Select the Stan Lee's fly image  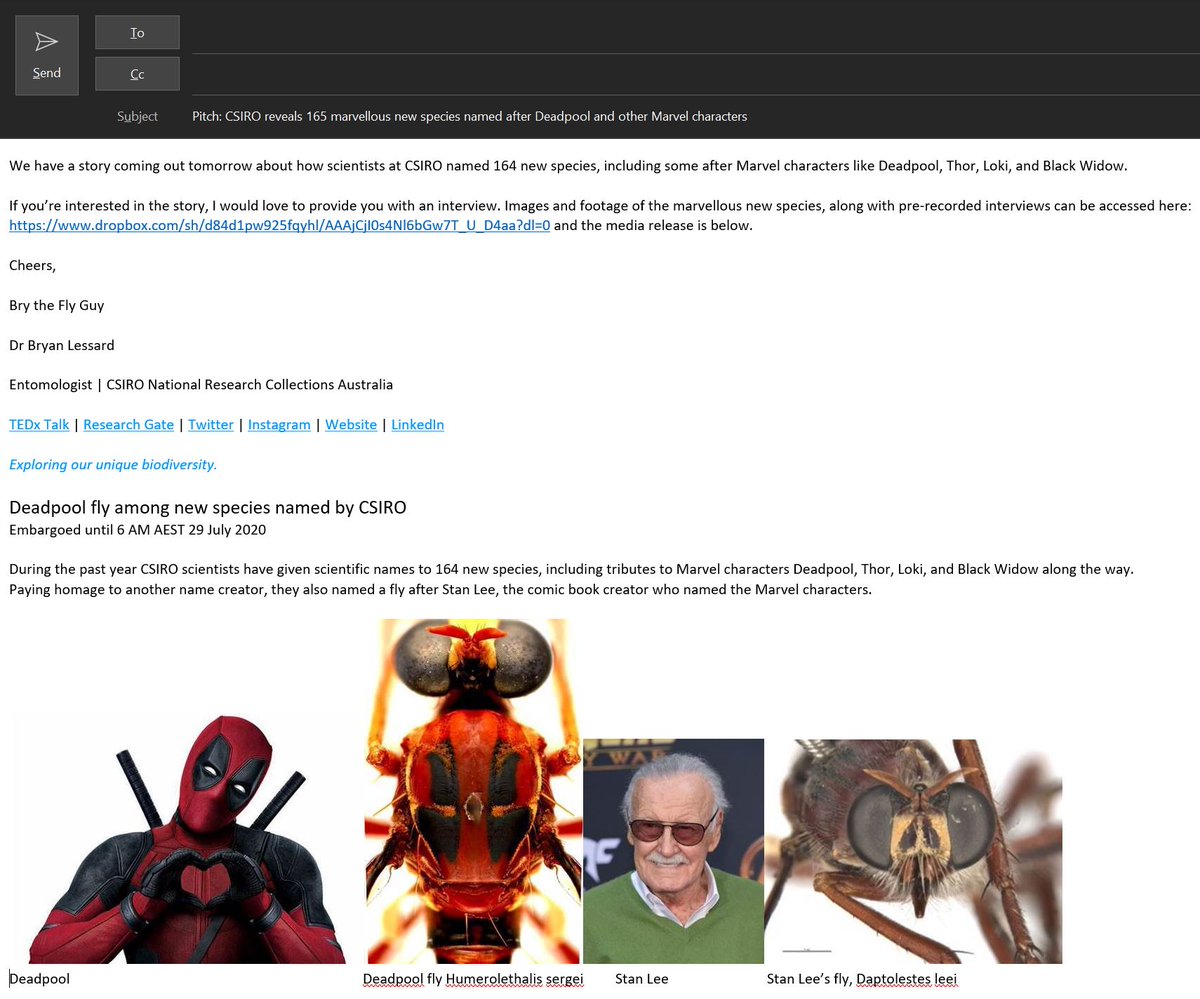[x=913, y=851]
